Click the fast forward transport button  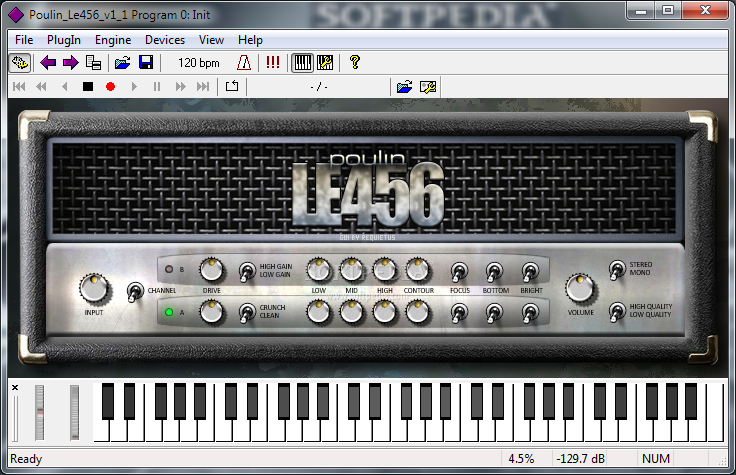pos(180,86)
